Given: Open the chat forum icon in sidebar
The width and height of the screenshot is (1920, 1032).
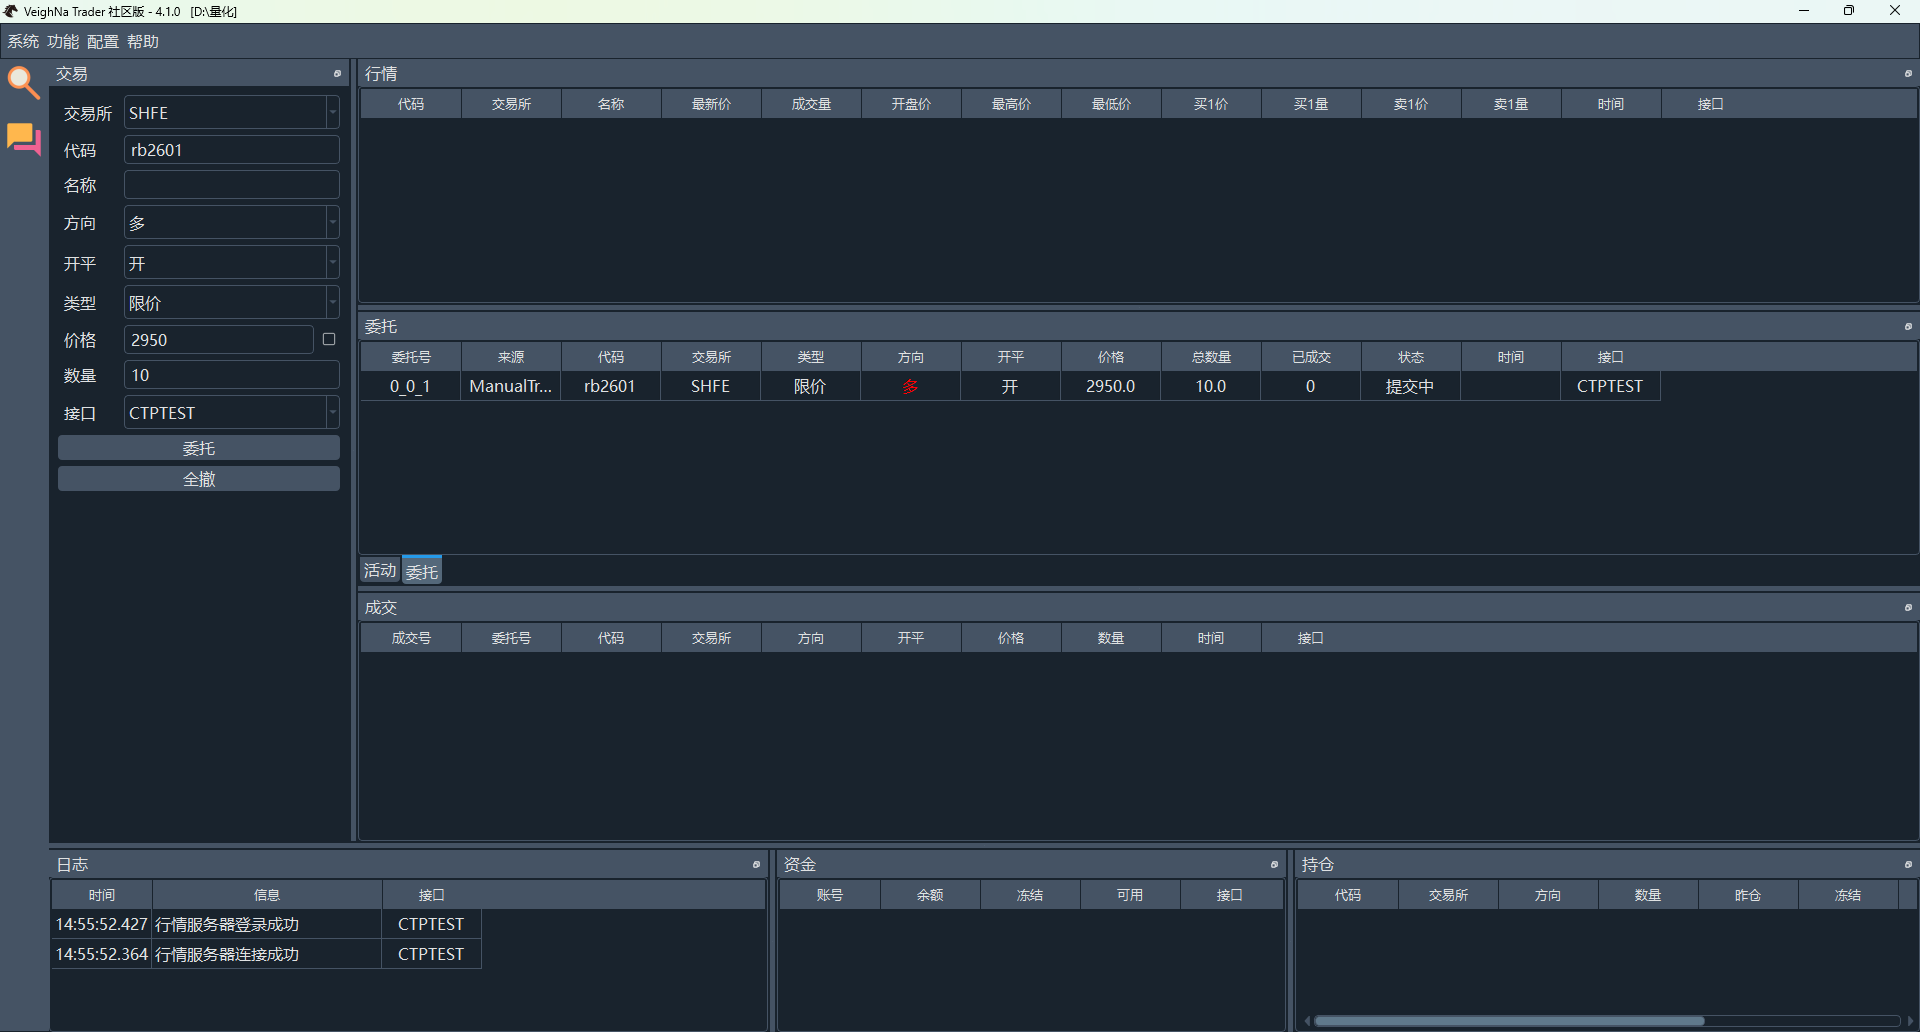Looking at the screenshot, I should tap(23, 138).
